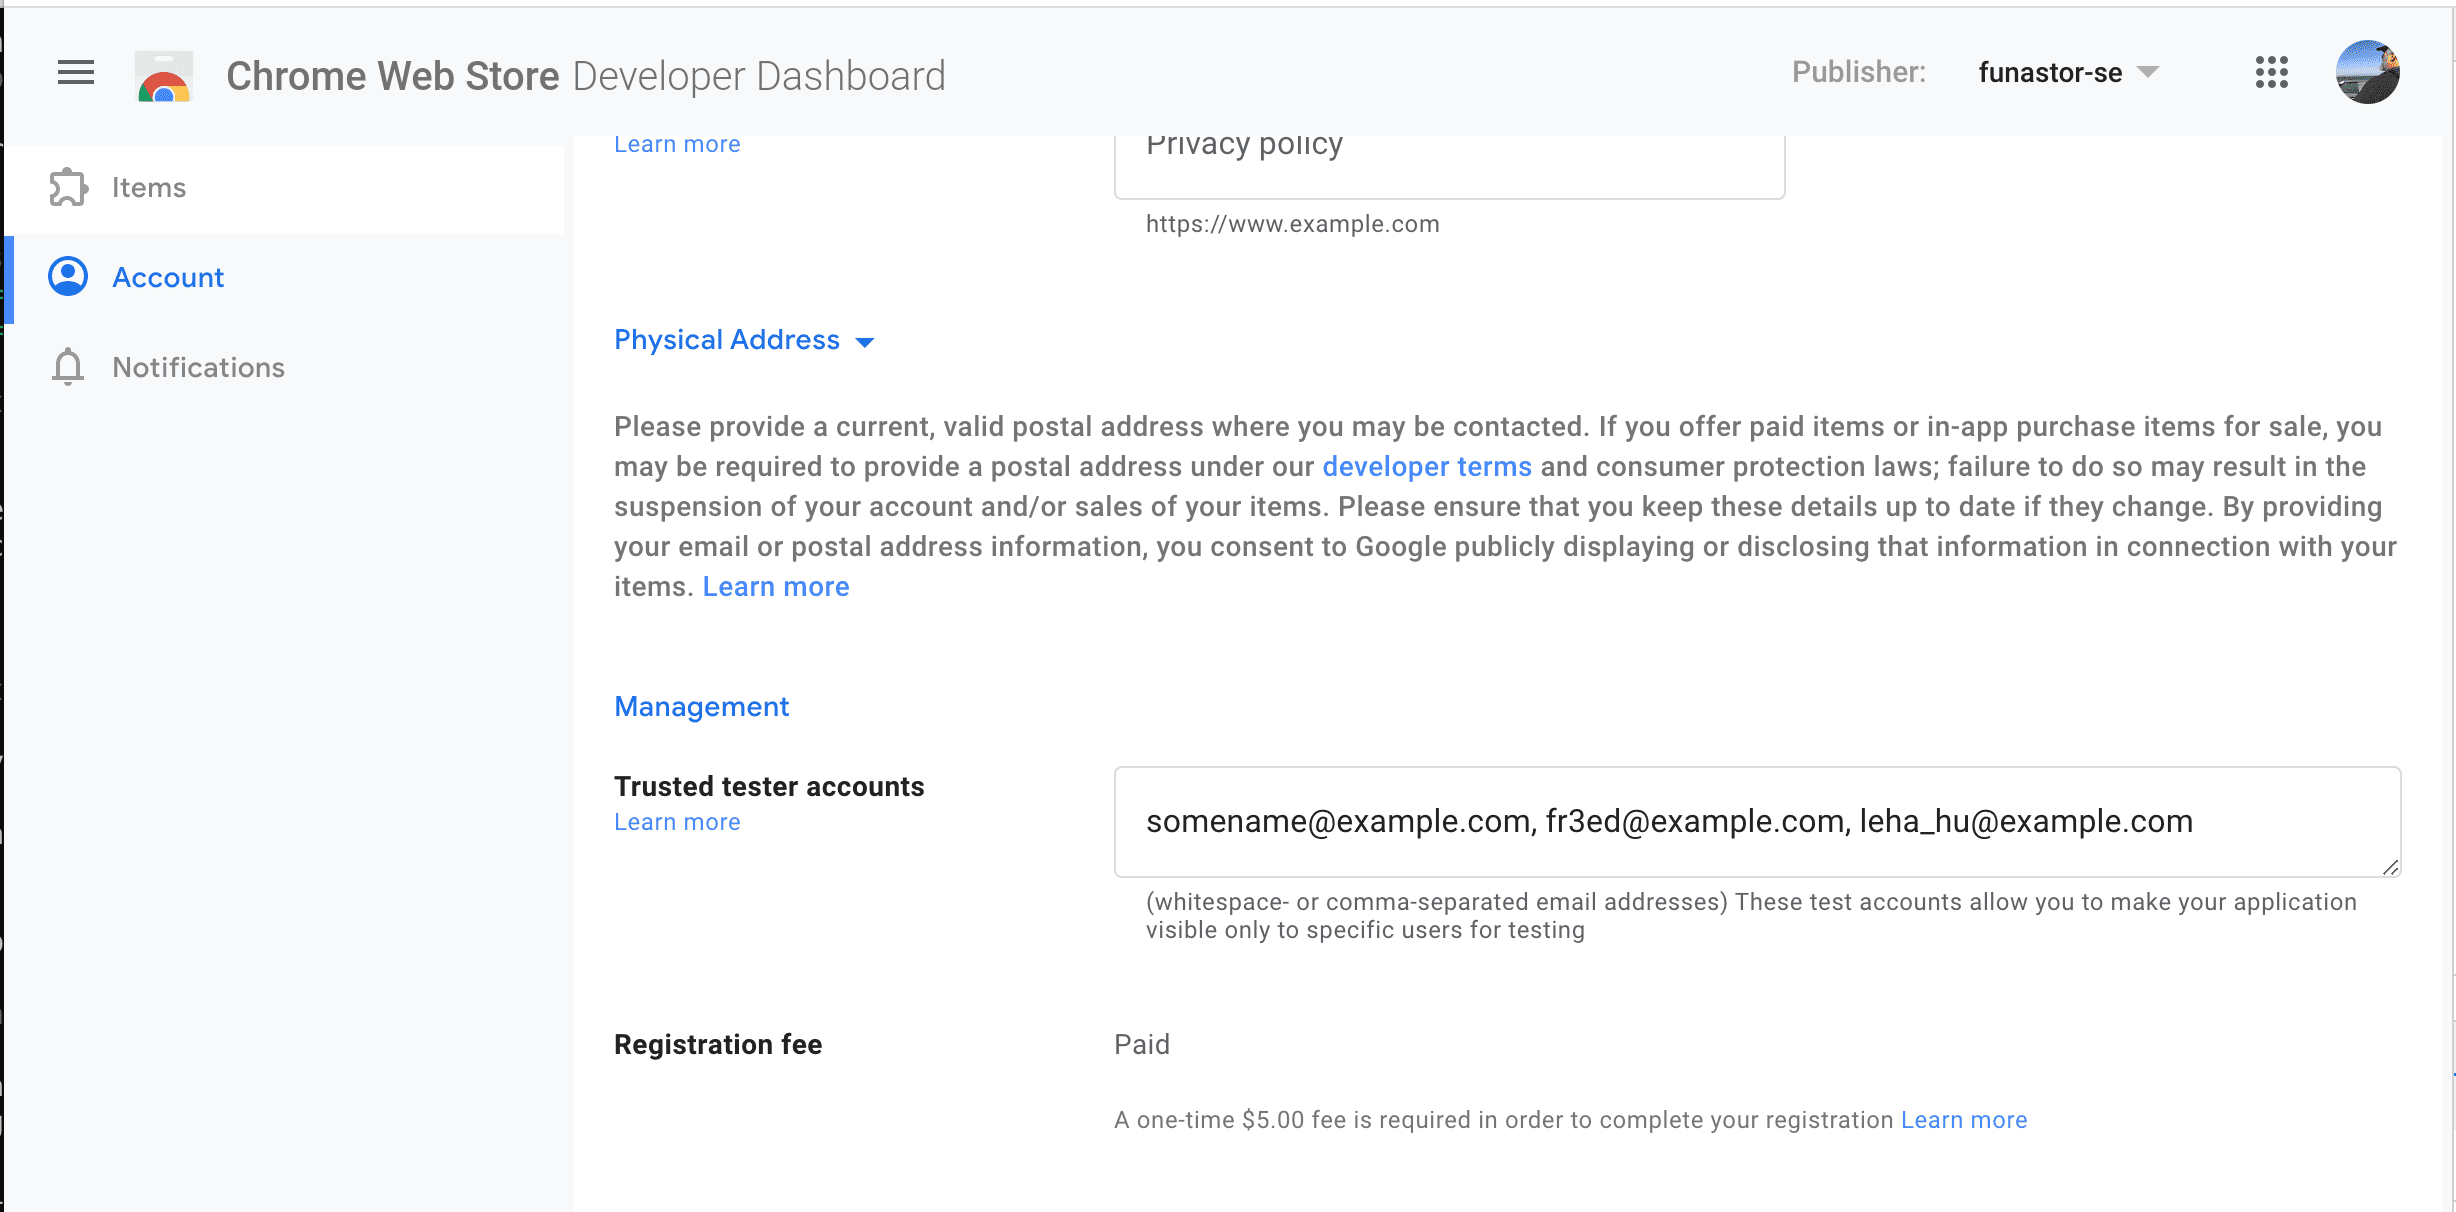This screenshot has width=2456, height=1212.
Task: Click the Items menu tab
Action: [x=149, y=186]
